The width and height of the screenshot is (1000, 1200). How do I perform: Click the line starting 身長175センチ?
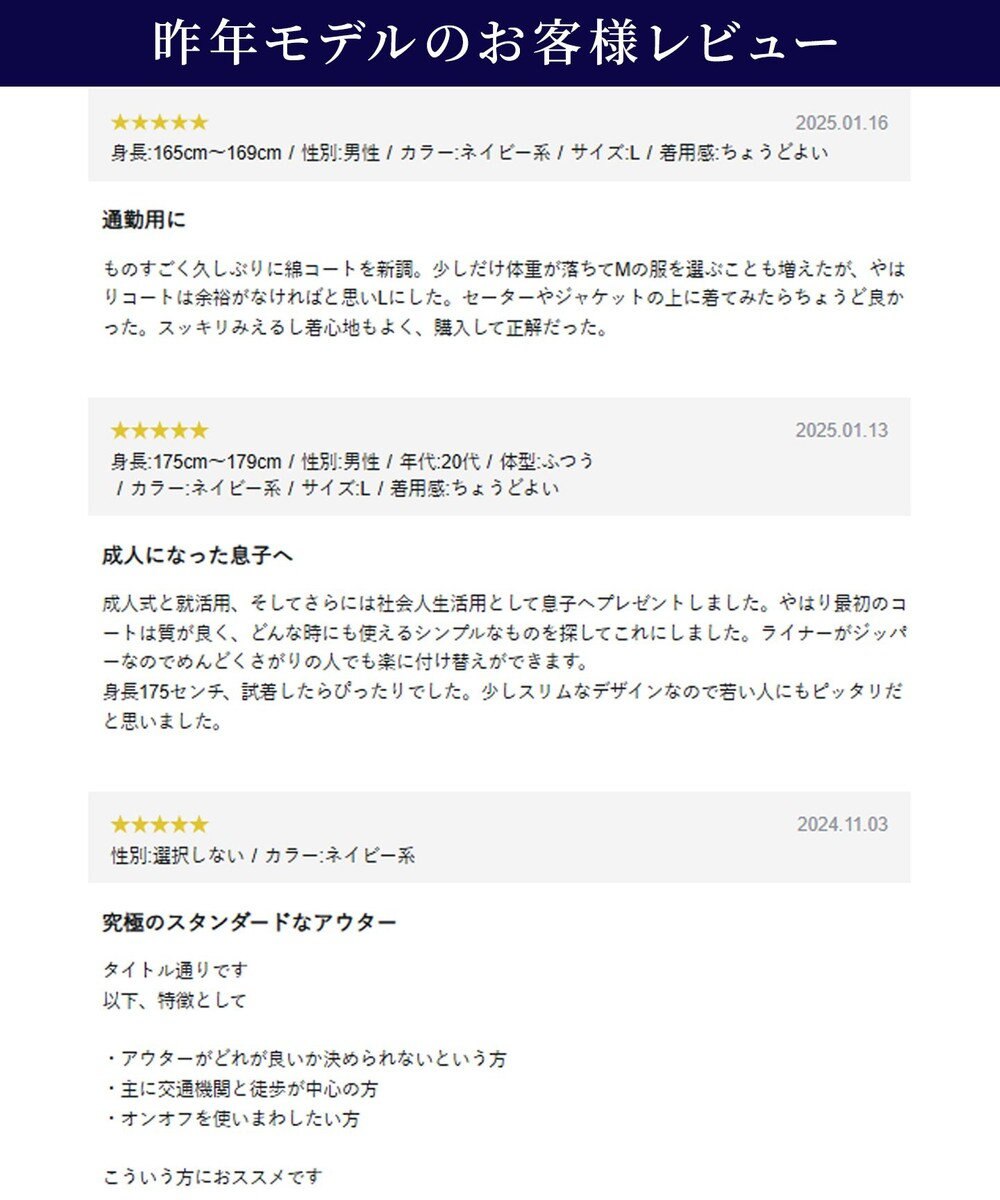click(x=495, y=692)
